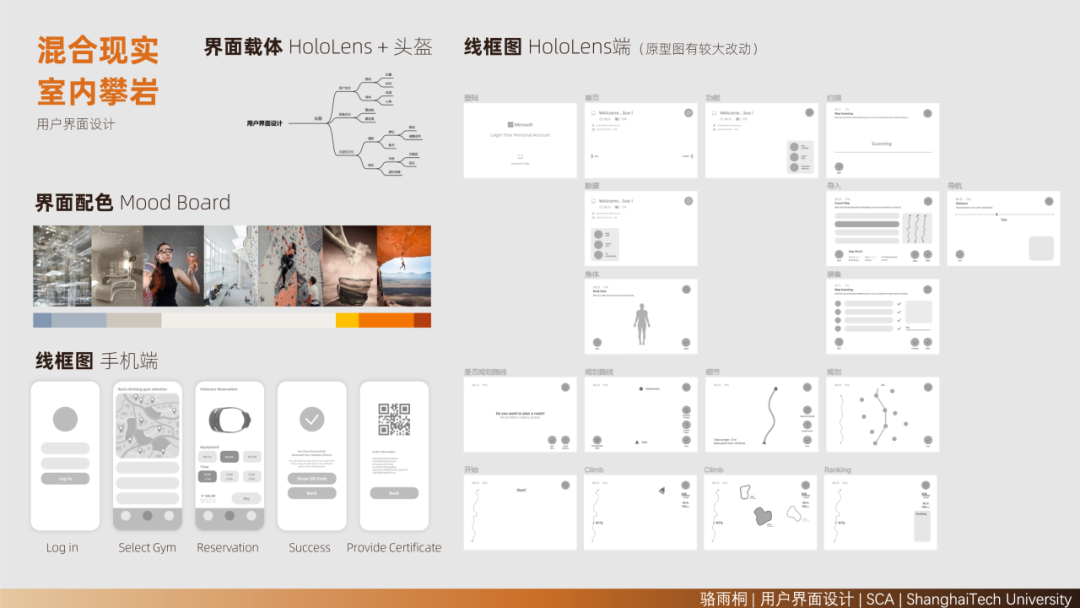Click the round profile button in the 开始 wireframe
The height and width of the screenshot is (608, 1080).
click(565, 485)
